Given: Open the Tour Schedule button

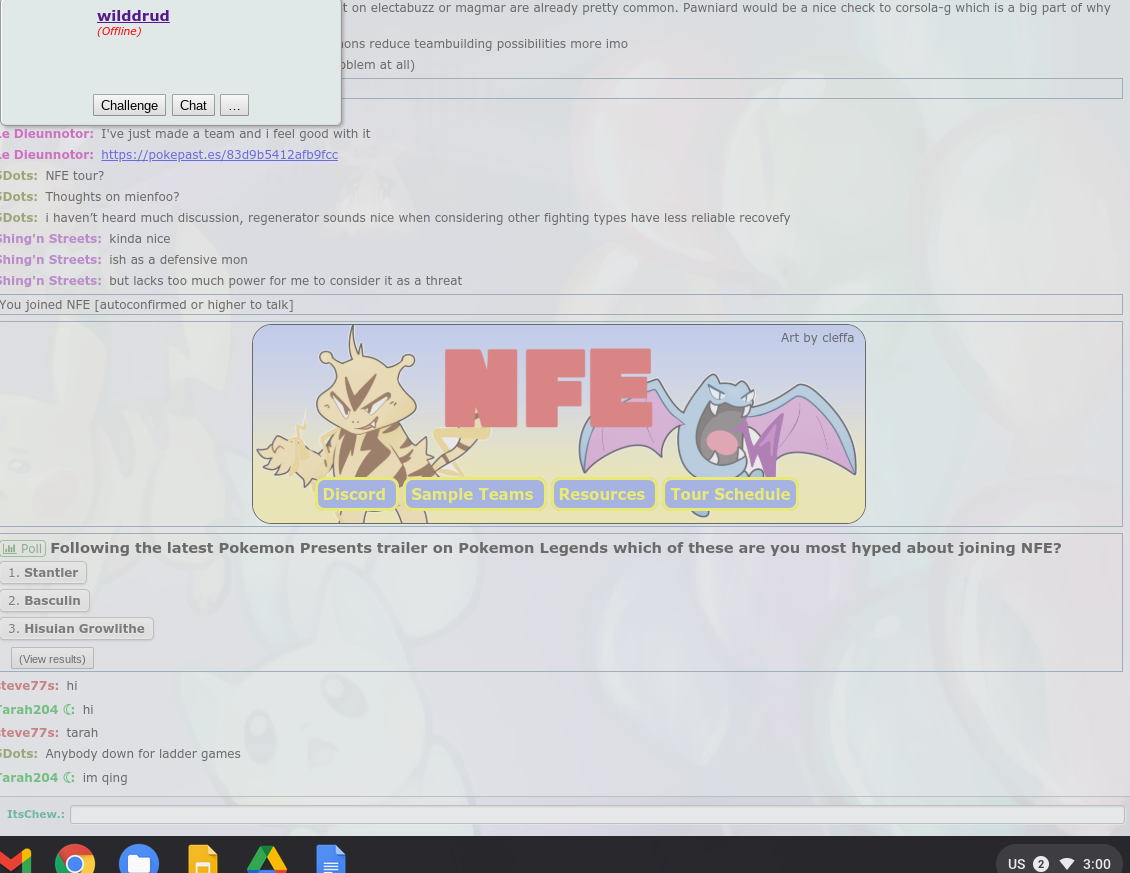Looking at the screenshot, I should tap(730, 495).
